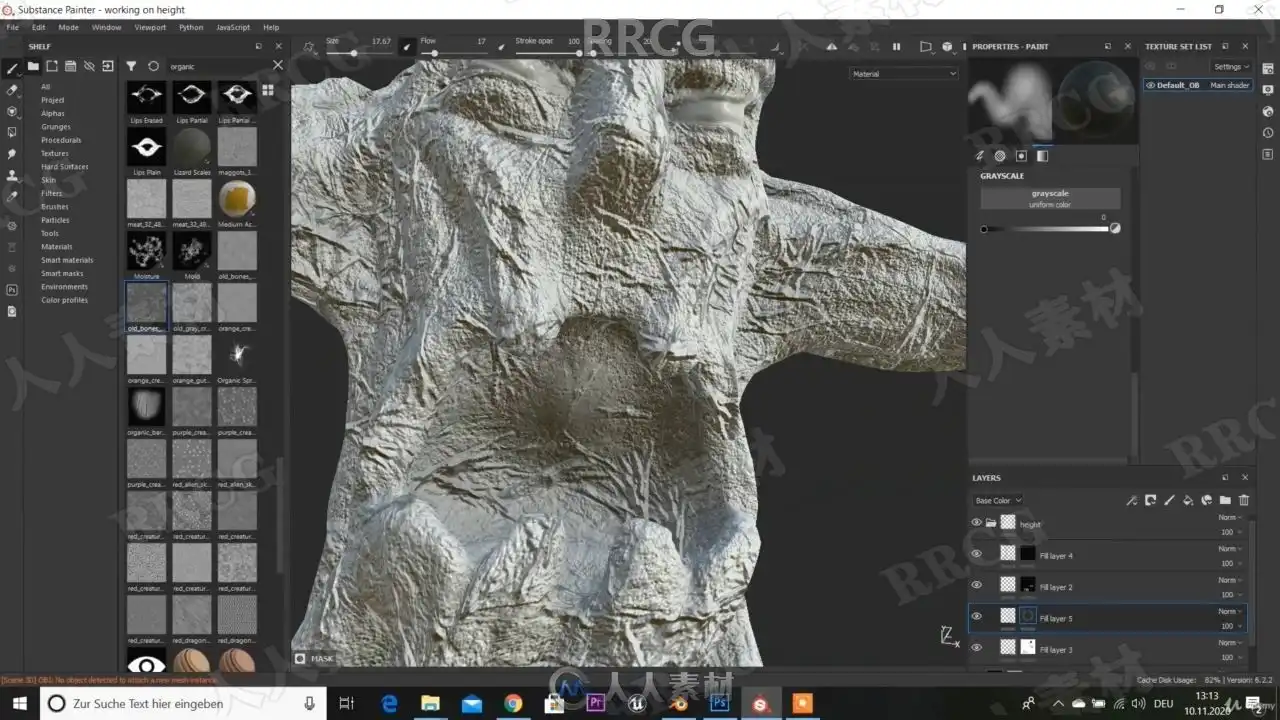
Task: Open the grayscale channel settings tab icon
Action: (1042, 156)
